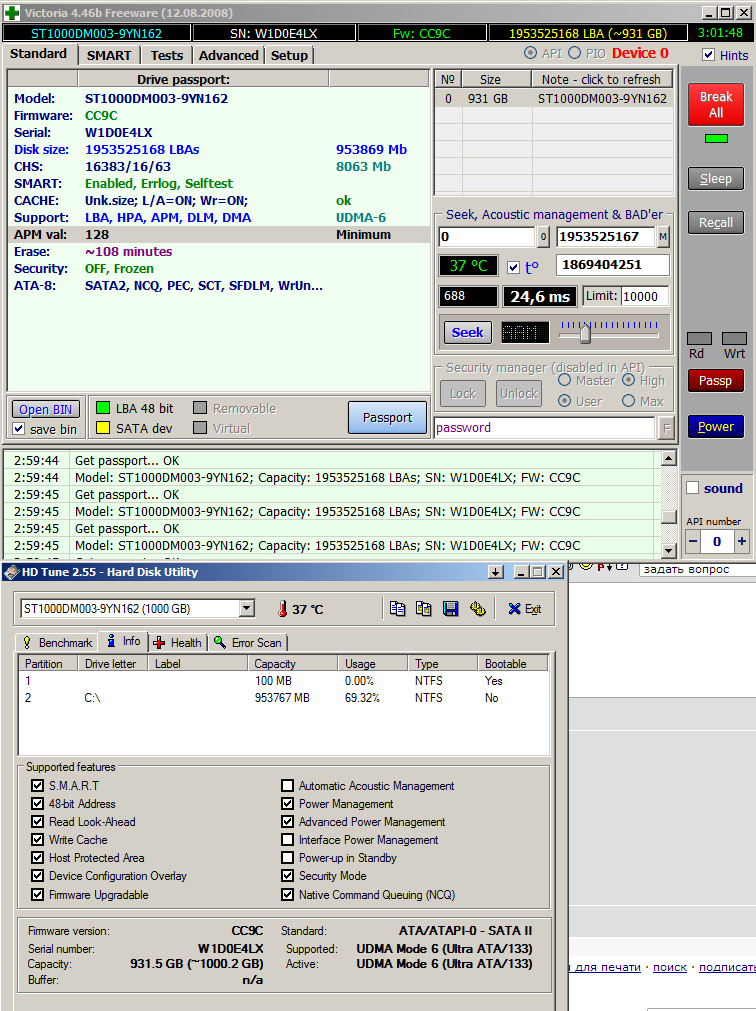756x1011 pixels.
Task: Toggle the Hints checkbox
Action: click(709, 55)
